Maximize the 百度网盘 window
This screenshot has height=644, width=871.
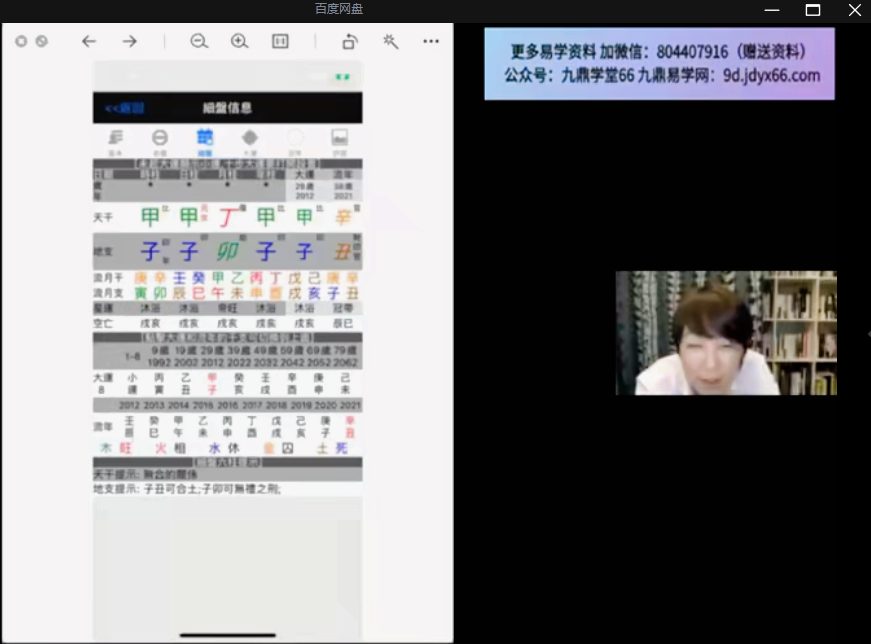[813, 10]
